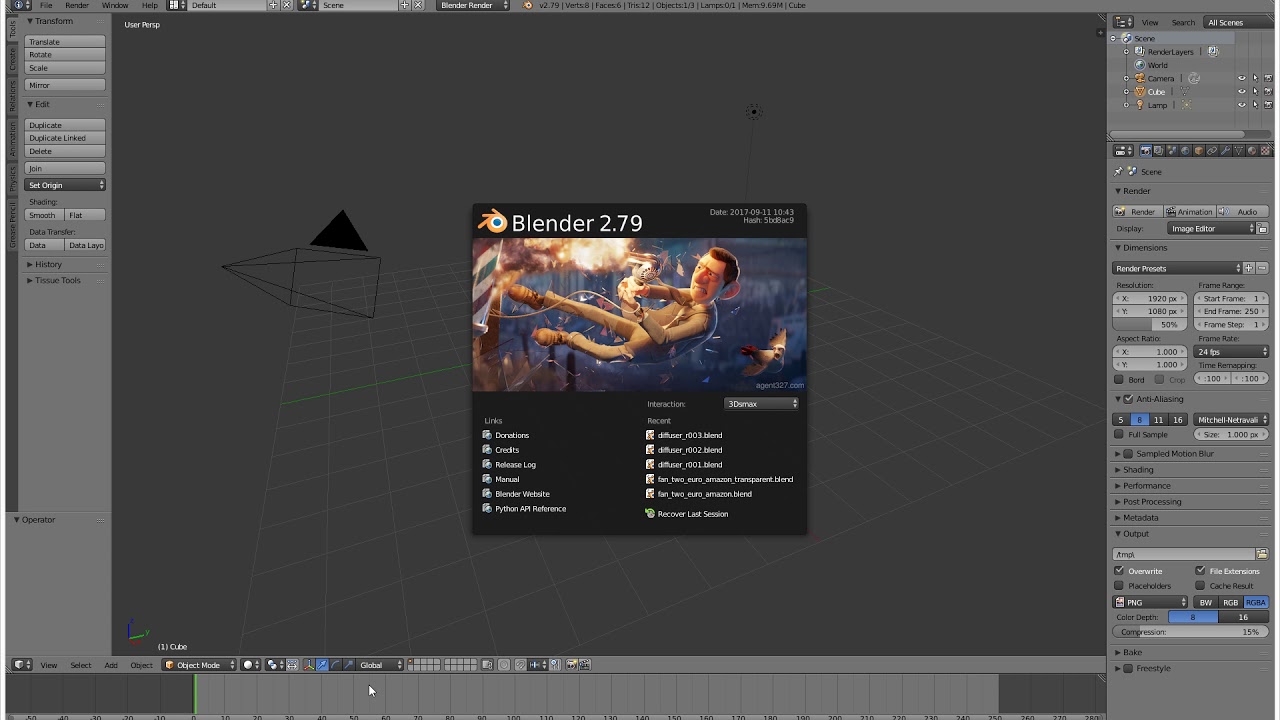Remove render preset with minus icon

point(1262,268)
